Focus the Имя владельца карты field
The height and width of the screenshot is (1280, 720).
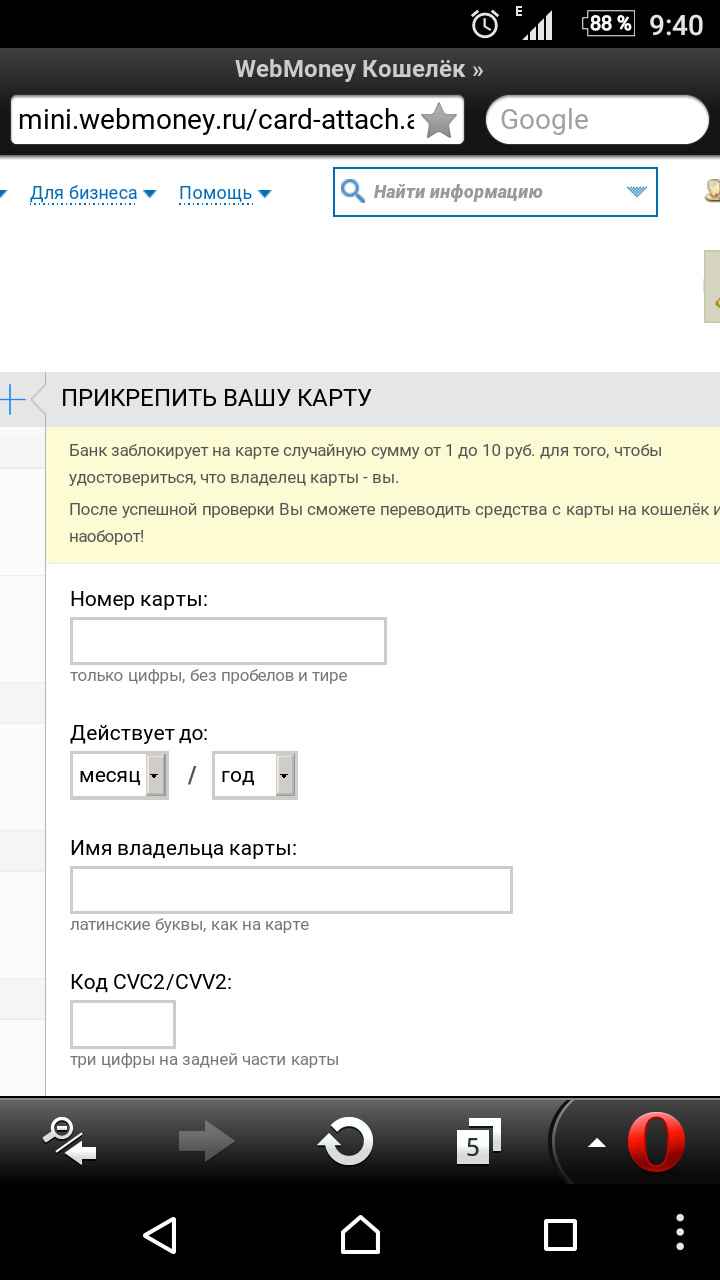point(291,890)
